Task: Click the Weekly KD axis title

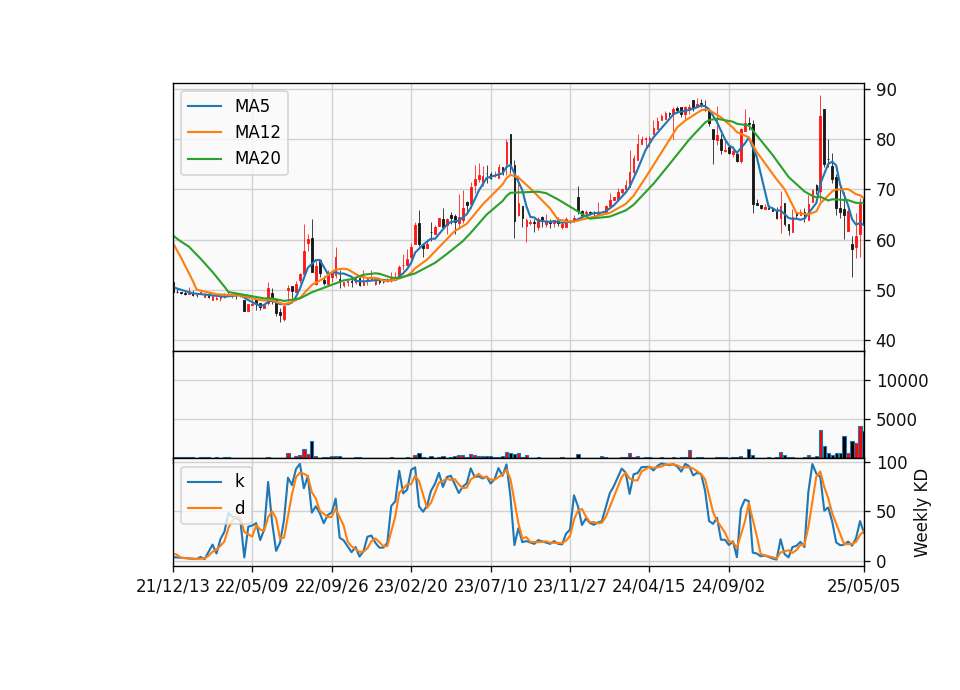Action: coord(921,513)
